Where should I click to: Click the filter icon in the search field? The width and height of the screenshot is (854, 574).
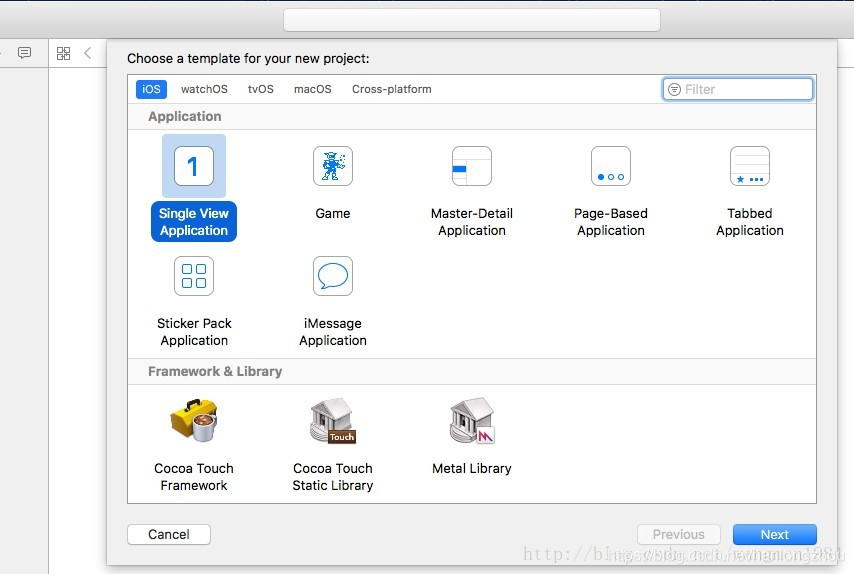(x=674, y=89)
